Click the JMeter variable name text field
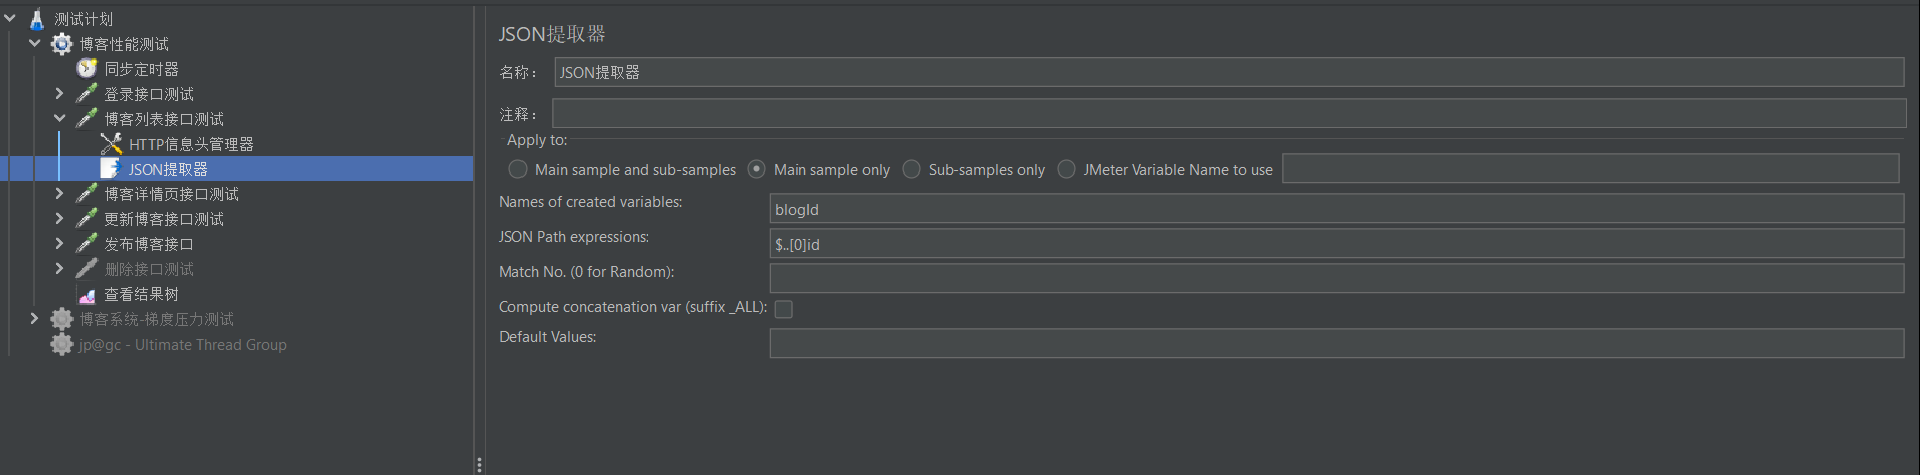 [x=1591, y=168]
